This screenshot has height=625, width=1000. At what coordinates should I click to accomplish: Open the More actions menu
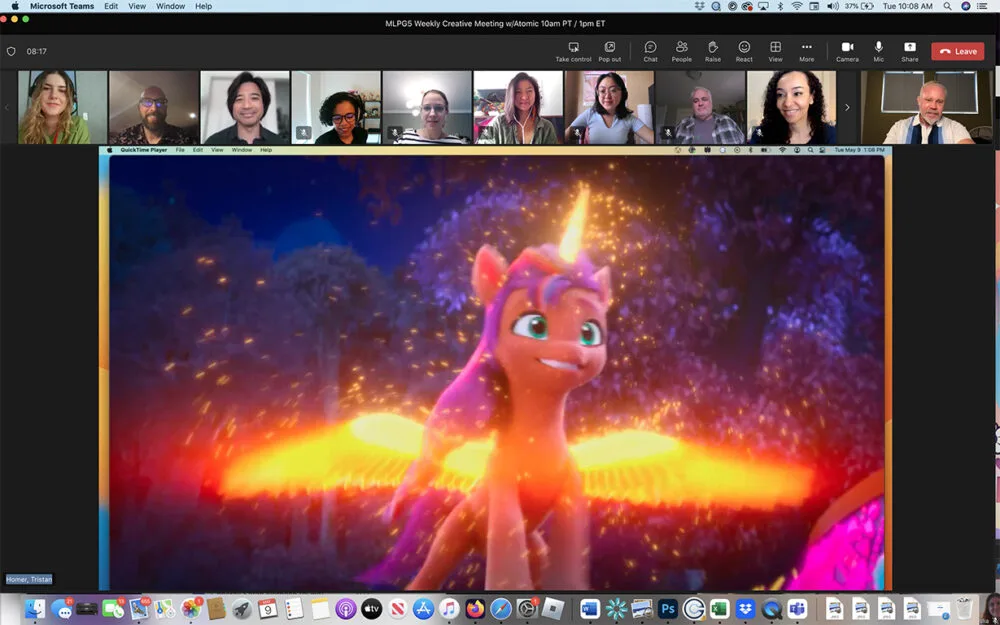pyautogui.click(x=807, y=52)
